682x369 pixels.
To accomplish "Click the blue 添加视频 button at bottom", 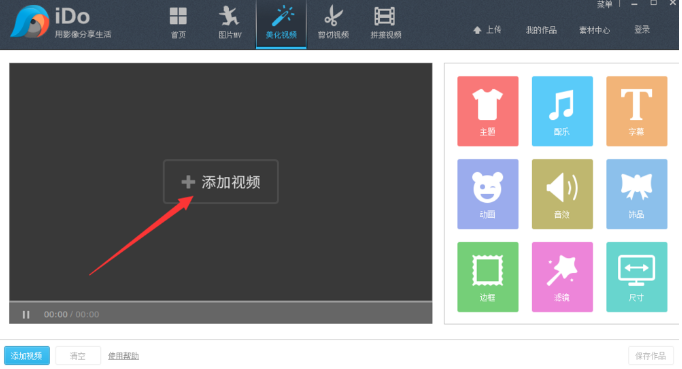I will coord(27,356).
